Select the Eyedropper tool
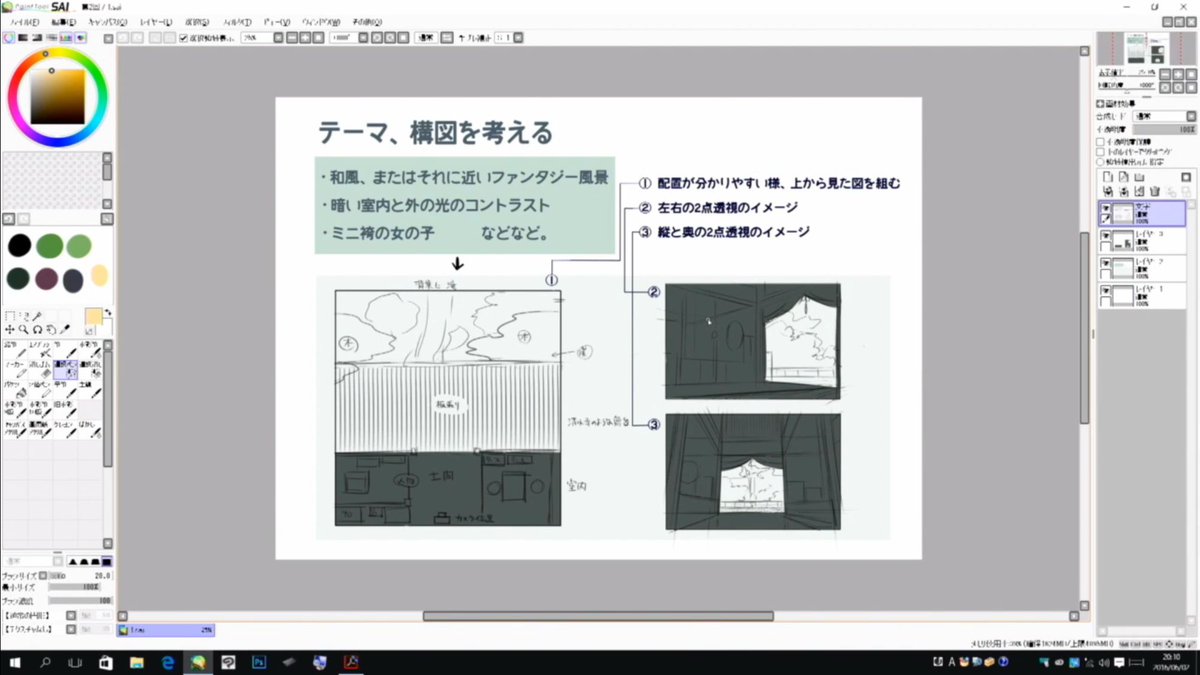Screen dimensions: 1200x675 click(x=64, y=329)
